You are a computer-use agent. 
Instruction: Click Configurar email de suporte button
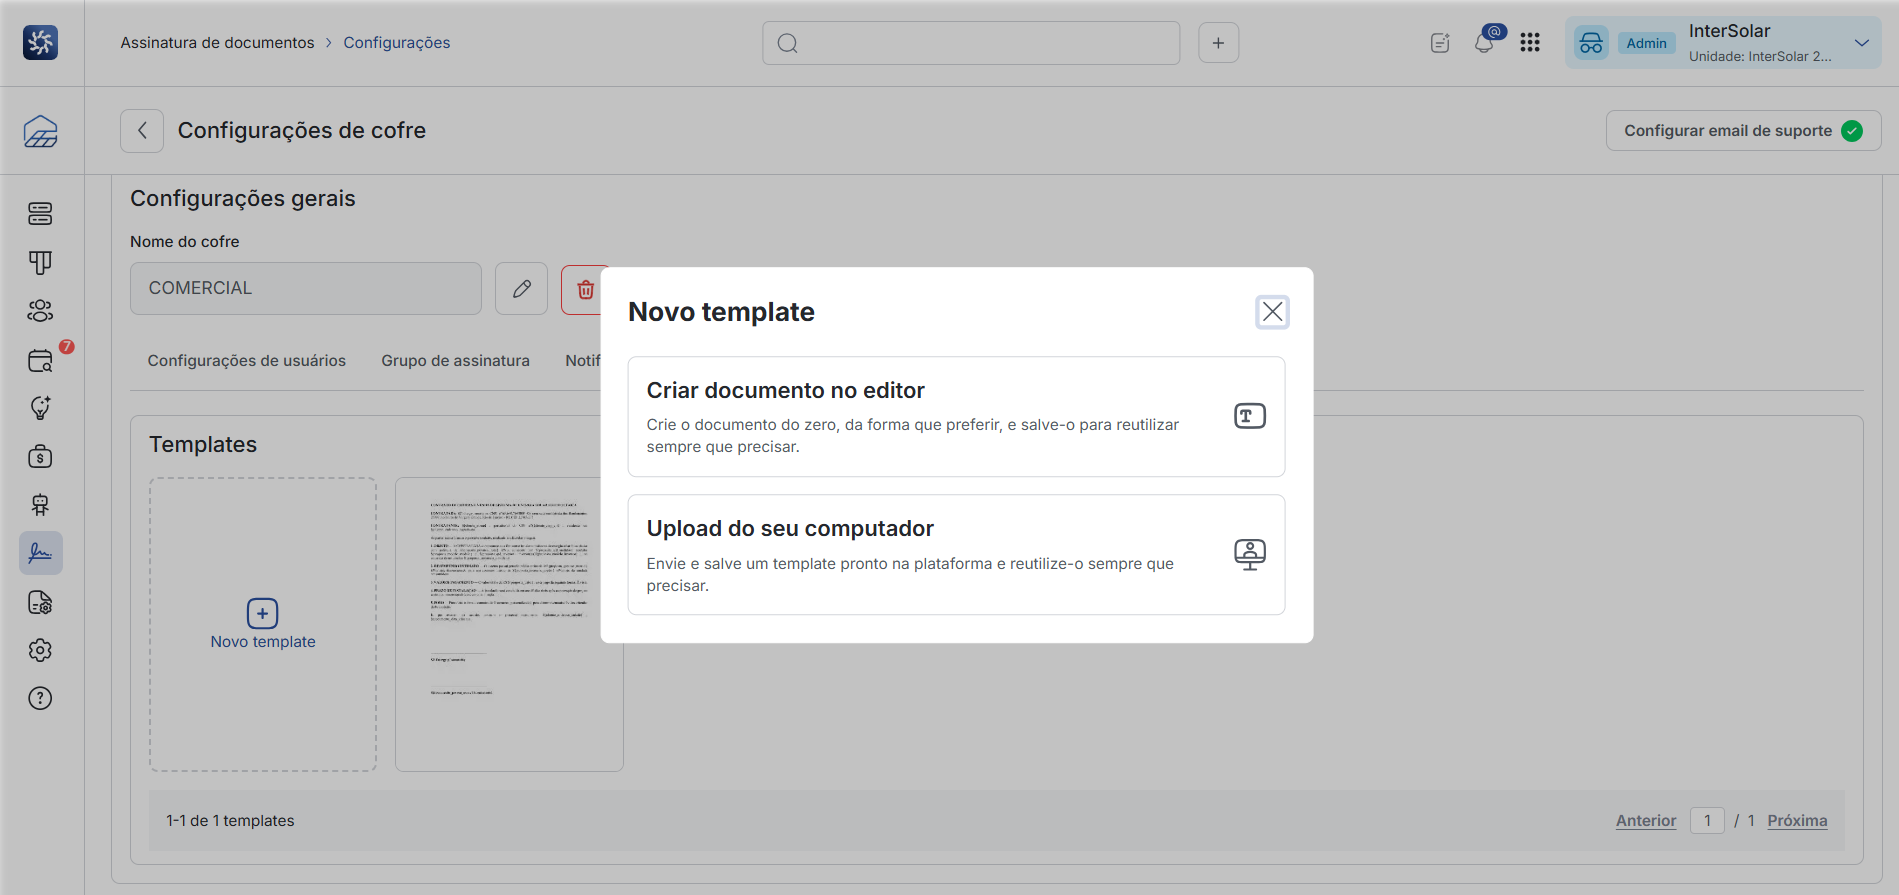(1743, 131)
